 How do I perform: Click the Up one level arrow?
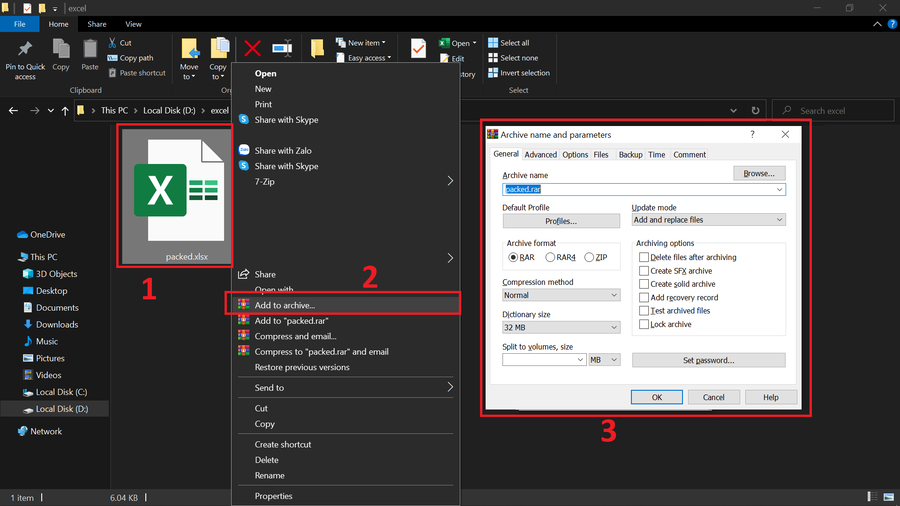point(65,110)
